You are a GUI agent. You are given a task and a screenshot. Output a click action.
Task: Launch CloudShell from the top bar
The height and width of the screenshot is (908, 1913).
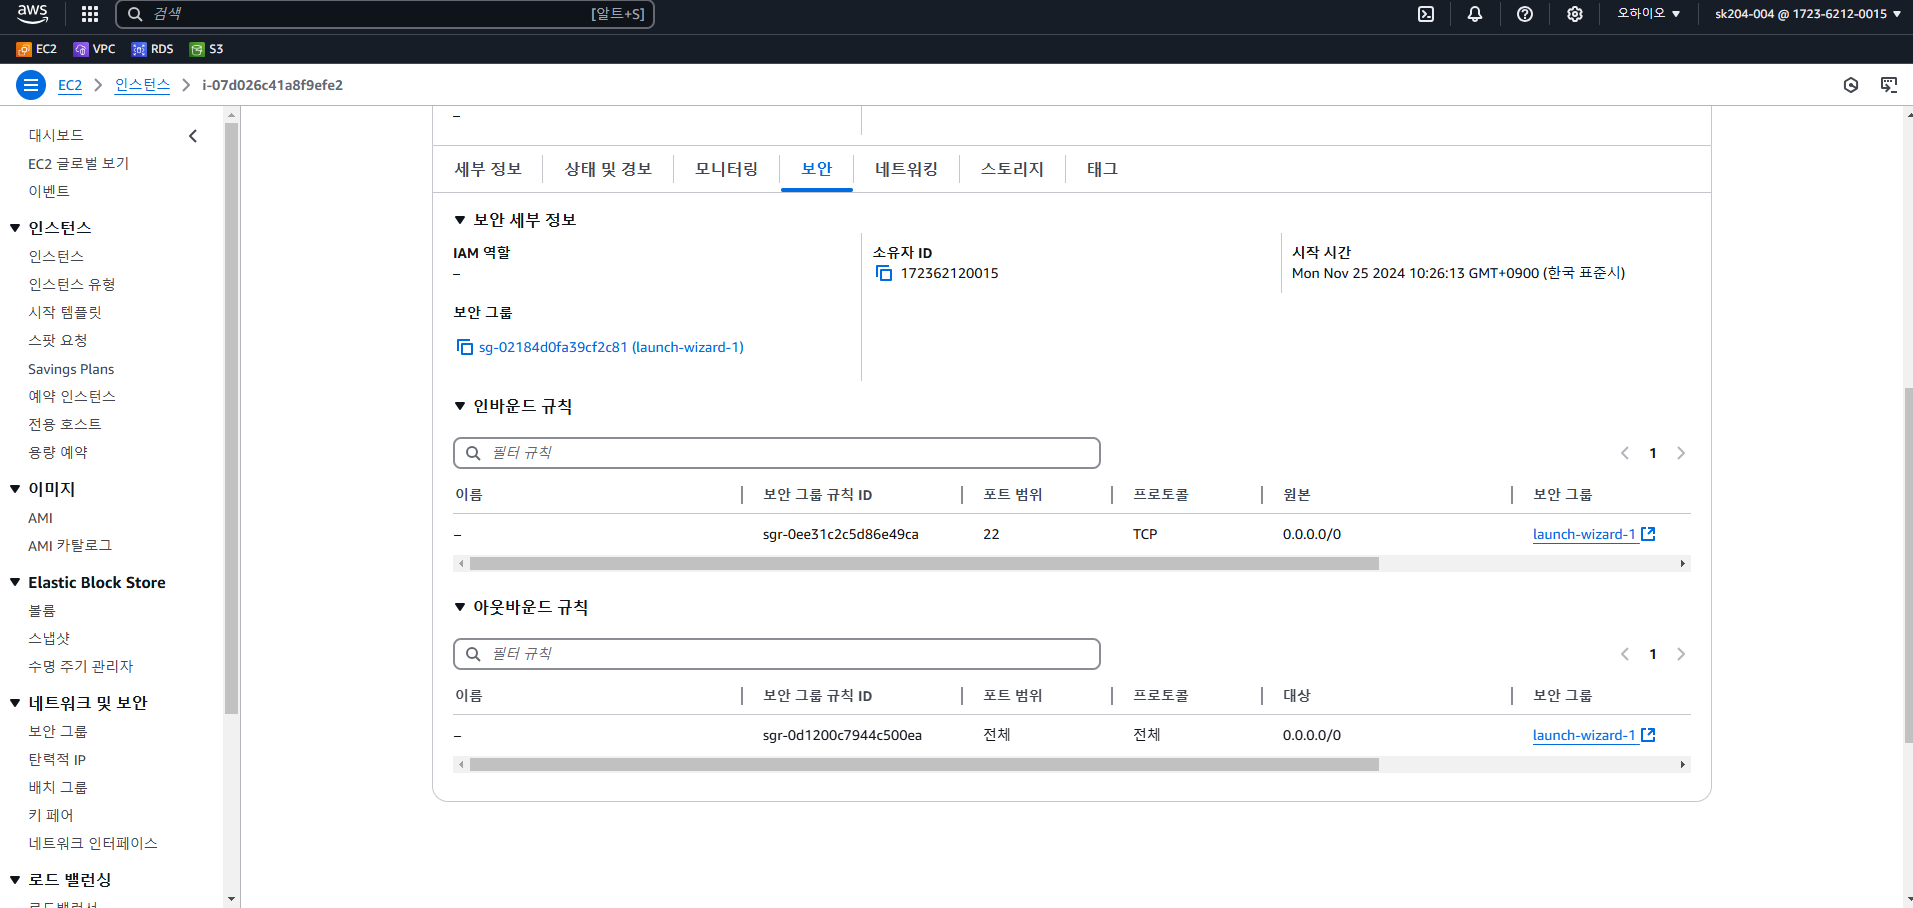(1426, 14)
